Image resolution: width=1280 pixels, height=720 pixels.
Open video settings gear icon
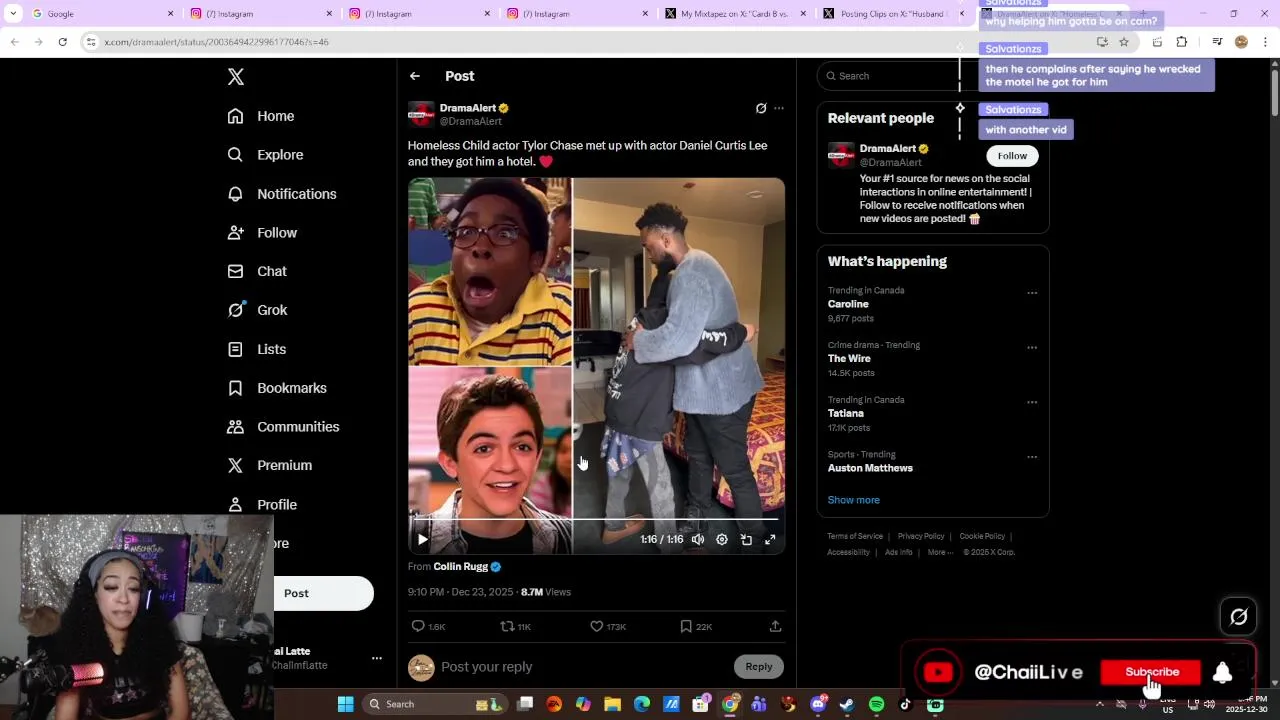tap(722, 539)
